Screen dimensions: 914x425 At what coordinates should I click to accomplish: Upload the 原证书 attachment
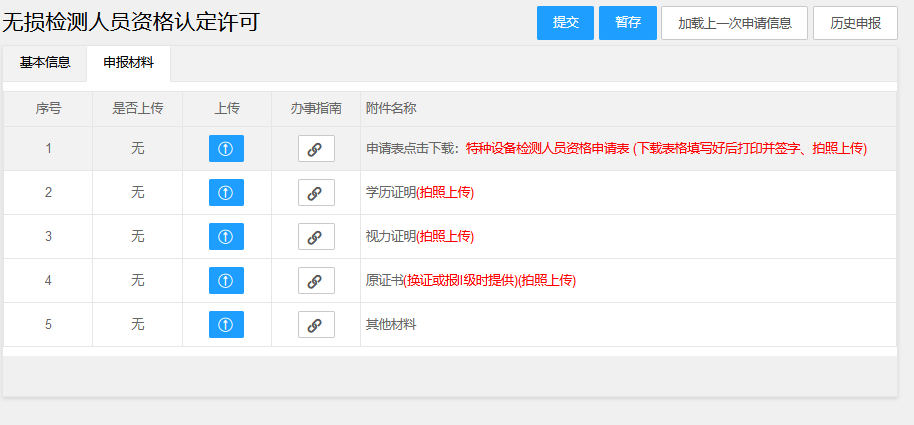pos(226,280)
